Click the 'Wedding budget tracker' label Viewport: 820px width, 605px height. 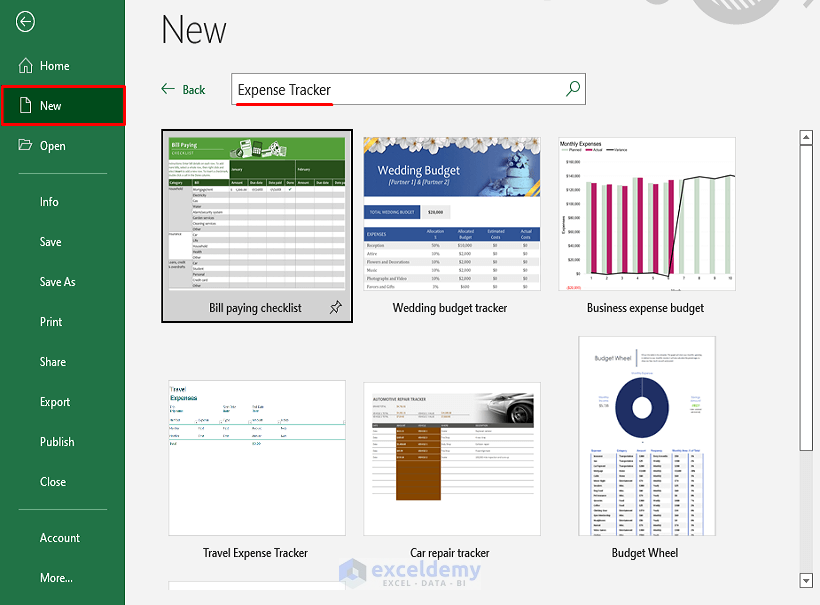click(x=450, y=308)
